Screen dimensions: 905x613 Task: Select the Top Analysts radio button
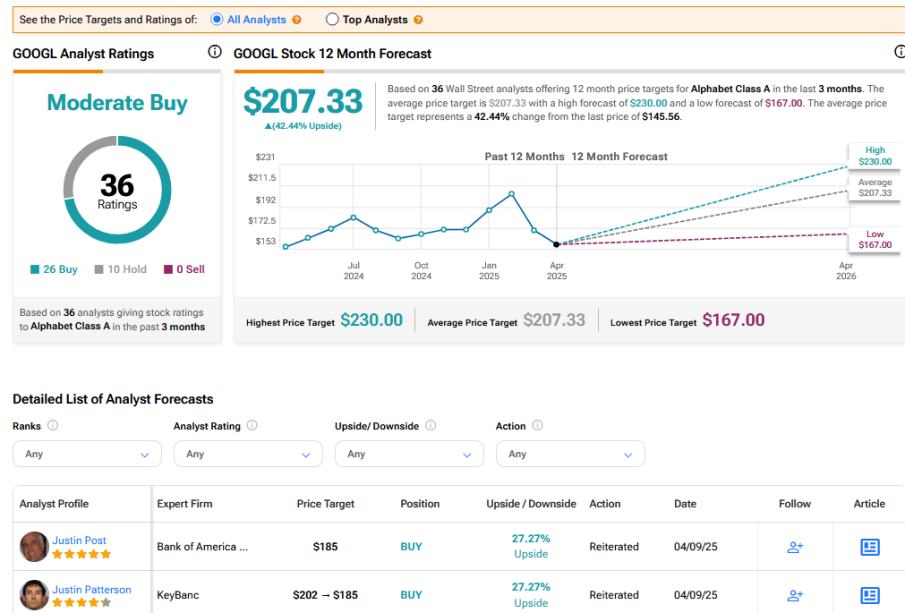tap(333, 19)
